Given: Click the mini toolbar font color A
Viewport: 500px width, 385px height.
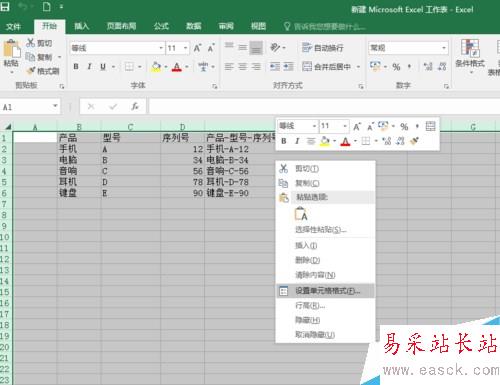Looking at the screenshot, I should 345,142.
